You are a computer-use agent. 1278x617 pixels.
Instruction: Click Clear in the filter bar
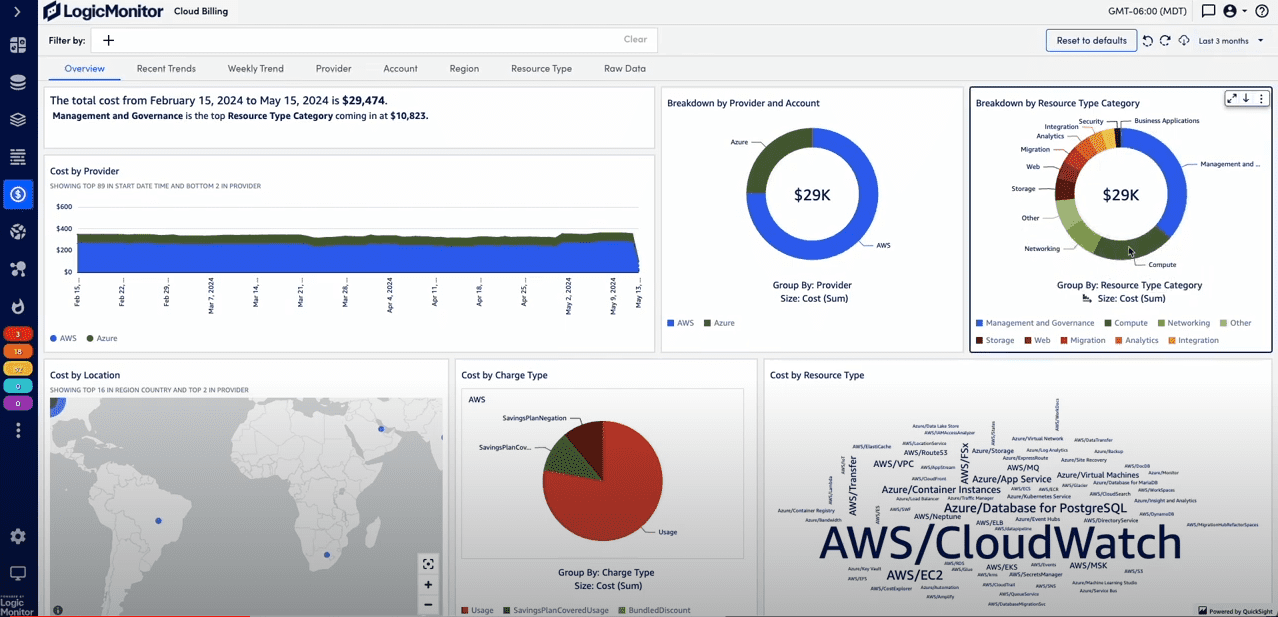pyautogui.click(x=635, y=40)
